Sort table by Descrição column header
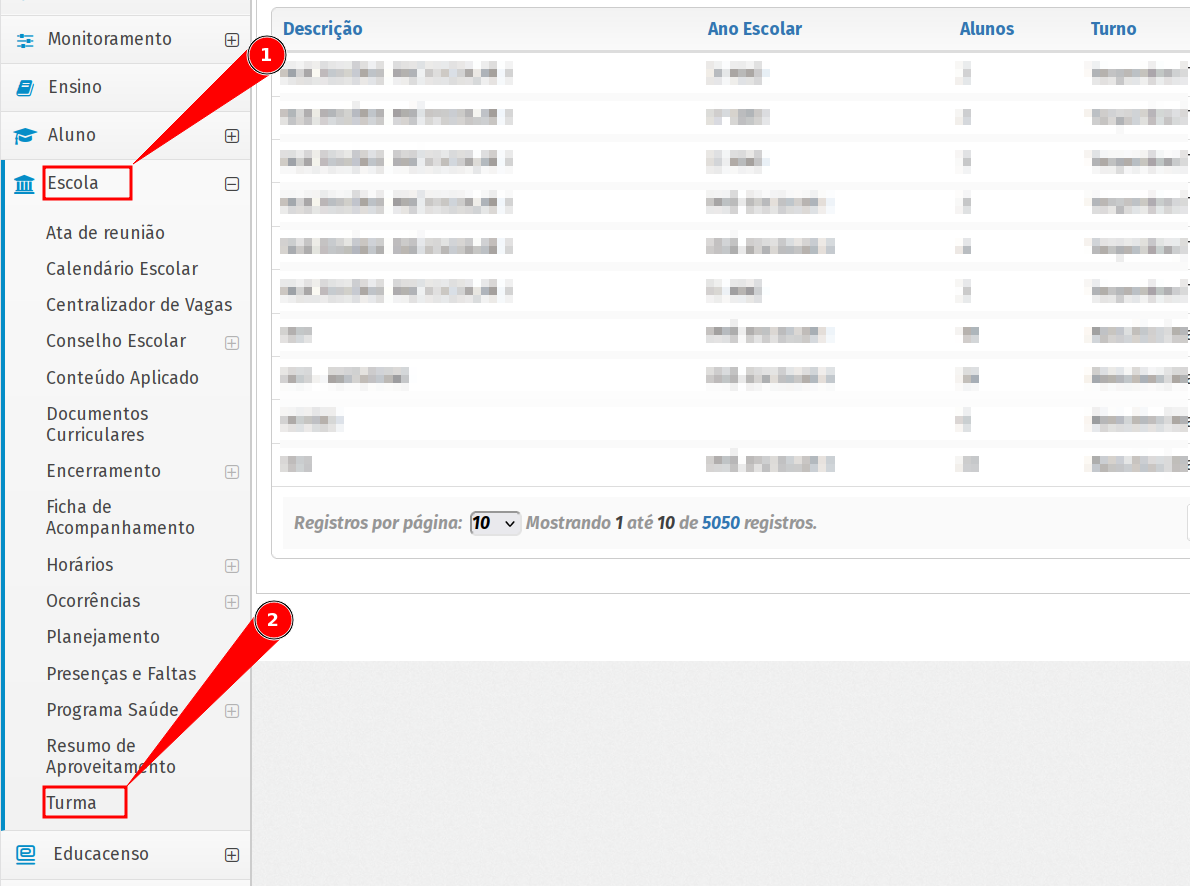 tap(323, 29)
